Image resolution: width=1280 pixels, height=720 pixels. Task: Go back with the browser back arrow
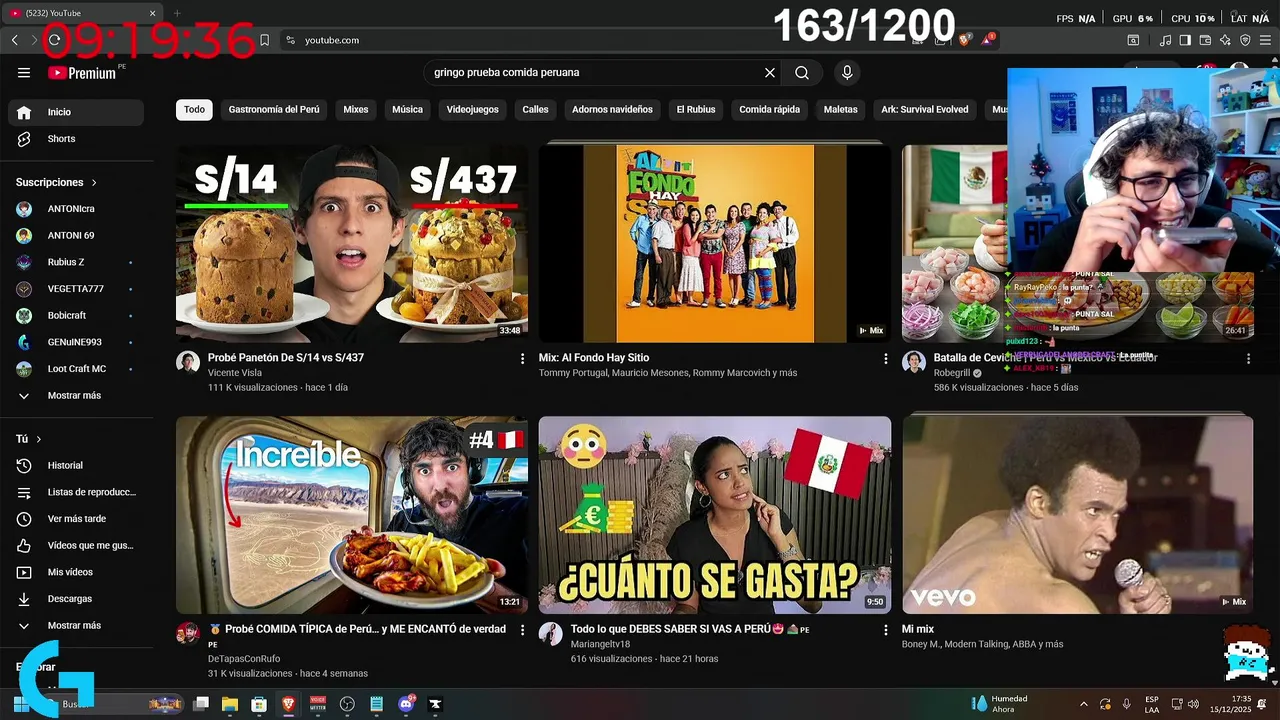point(15,40)
